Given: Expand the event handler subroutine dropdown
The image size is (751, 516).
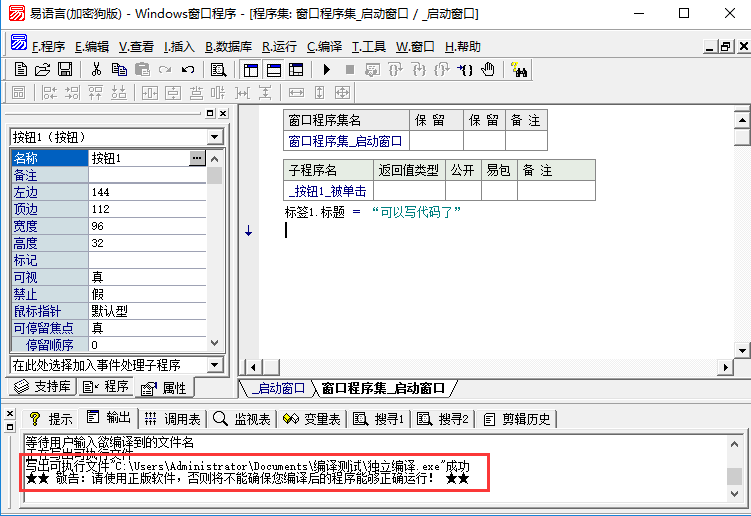Looking at the screenshot, I should [215, 365].
